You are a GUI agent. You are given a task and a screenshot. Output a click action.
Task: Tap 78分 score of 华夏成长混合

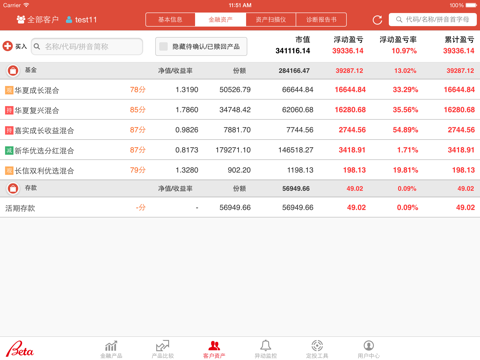pyautogui.click(x=138, y=90)
